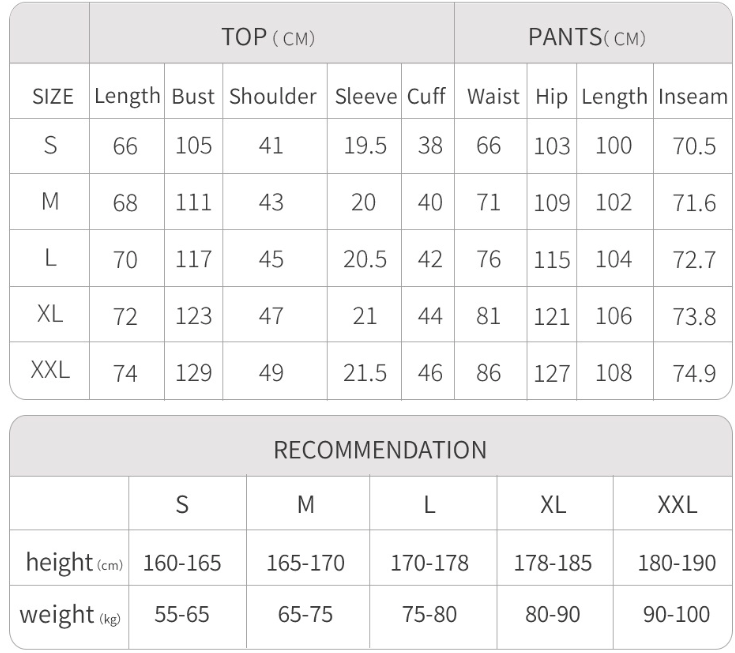This screenshot has width=735, height=653.
Task: Click the PANTS (CM) section header
Action: tap(587, 37)
